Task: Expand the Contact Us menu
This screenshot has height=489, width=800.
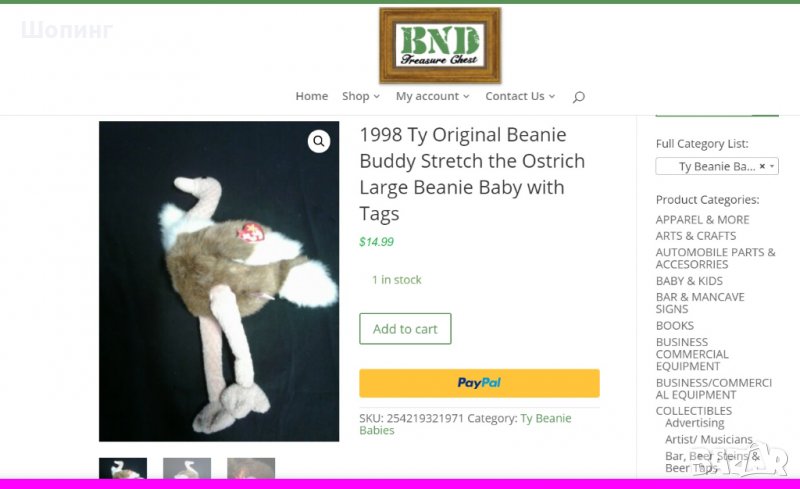Action: [x=520, y=96]
